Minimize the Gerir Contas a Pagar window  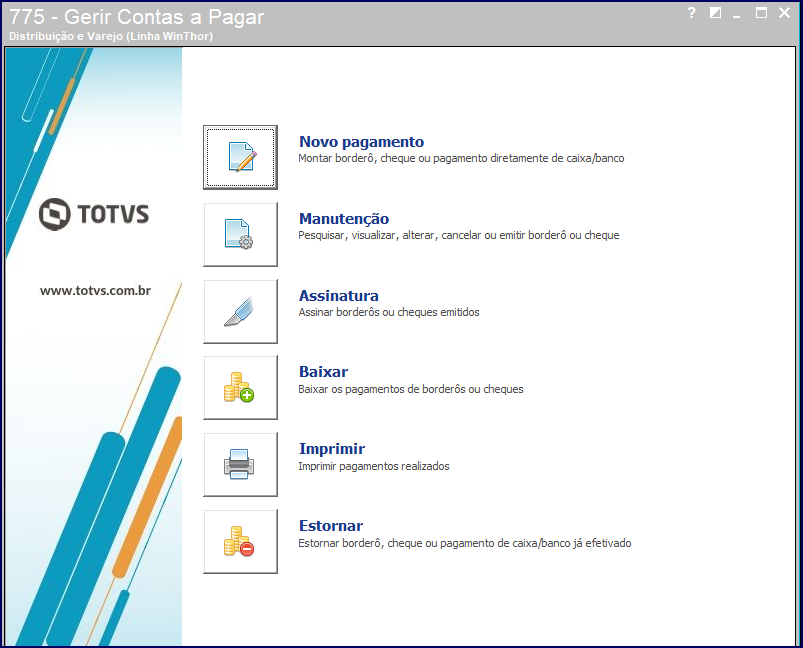[736, 14]
